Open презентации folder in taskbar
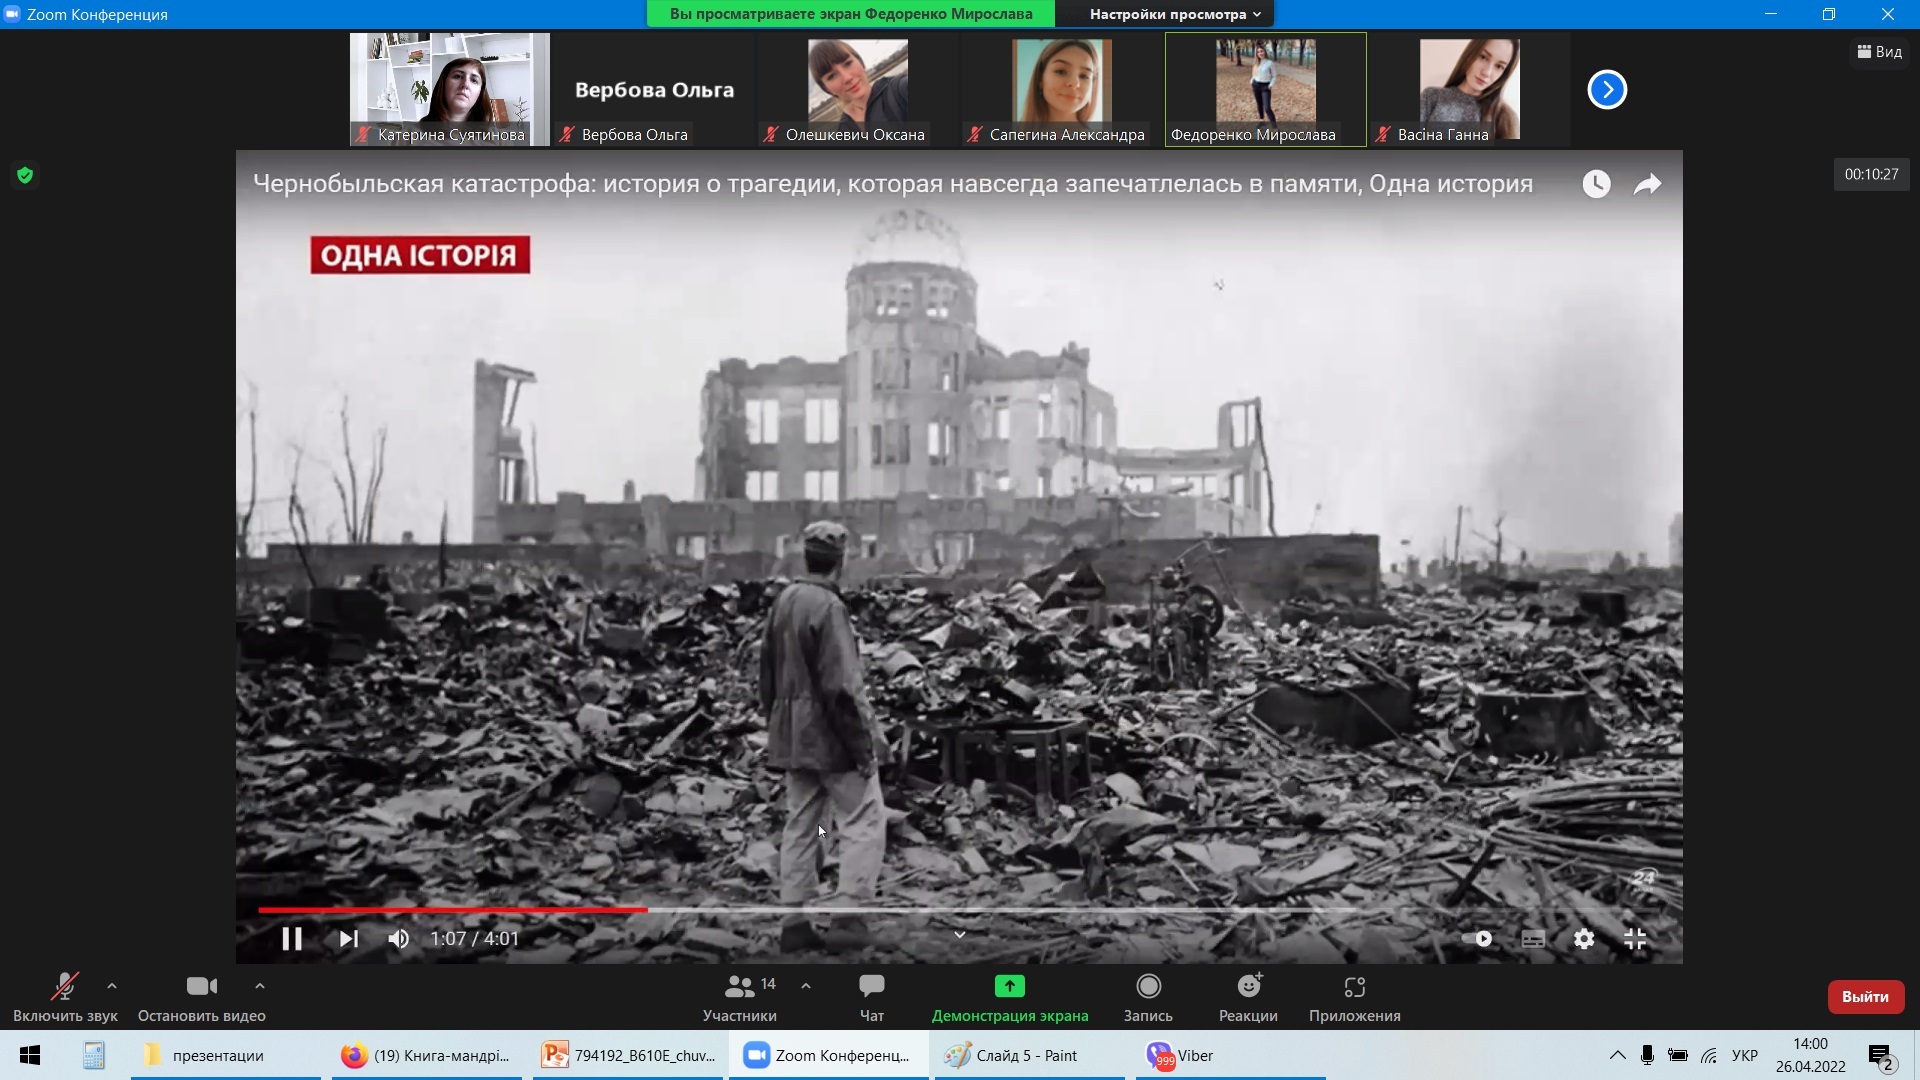The image size is (1920, 1080). (226, 1055)
